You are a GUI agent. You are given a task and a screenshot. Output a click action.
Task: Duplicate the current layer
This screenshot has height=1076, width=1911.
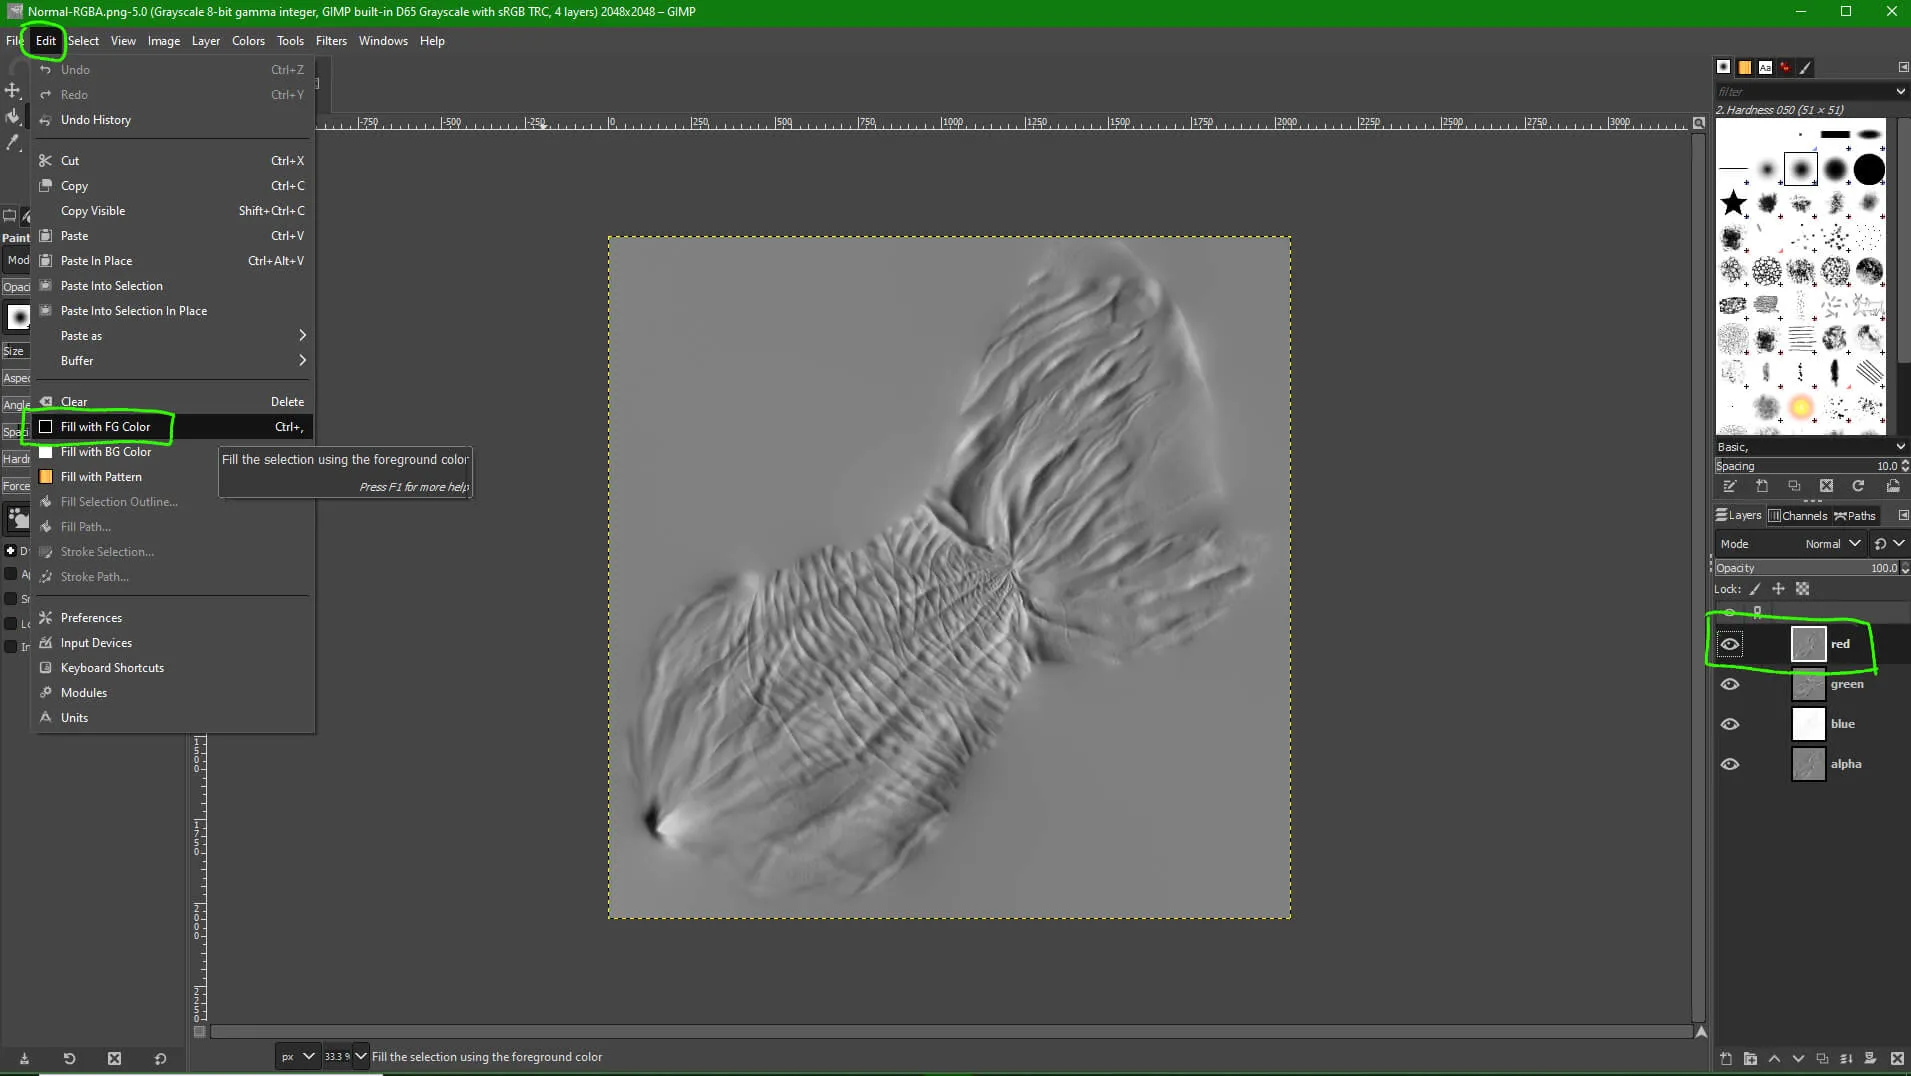click(1822, 1058)
